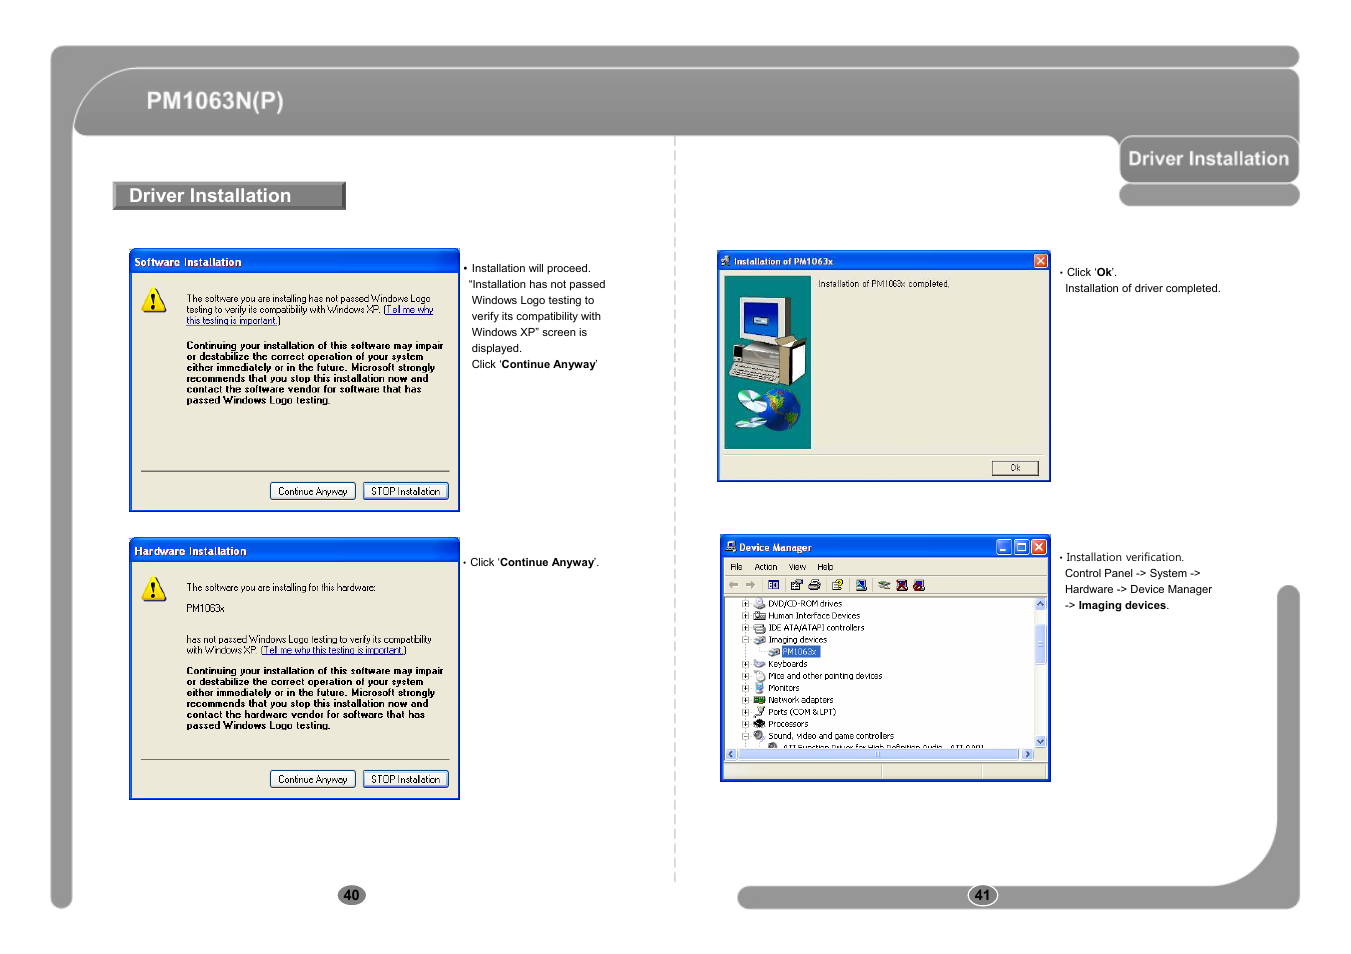Open the Help menu in Device Manager
This screenshot has width=1351, height=954.
(x=825, y=567)
